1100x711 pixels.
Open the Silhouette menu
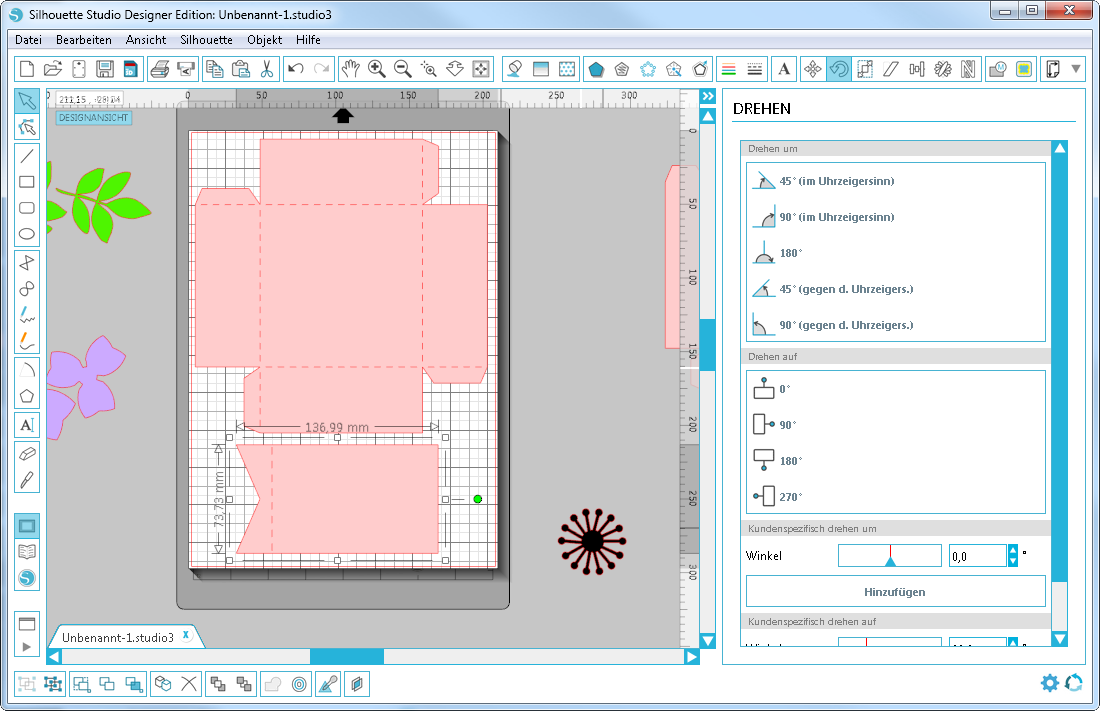pos(206,40)
